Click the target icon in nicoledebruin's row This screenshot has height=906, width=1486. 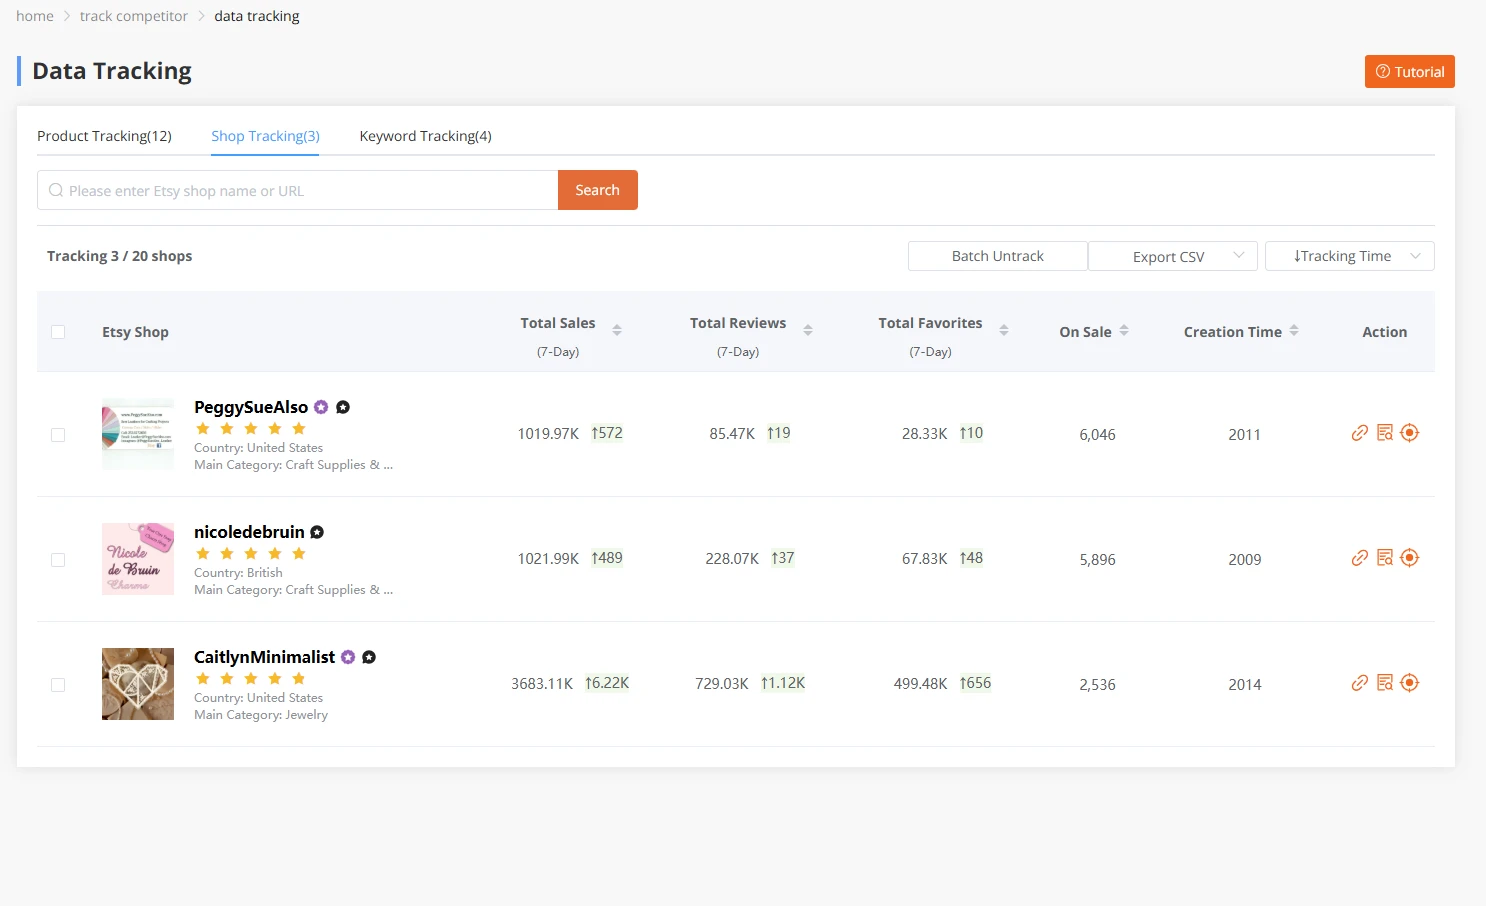click(1409, 557)
